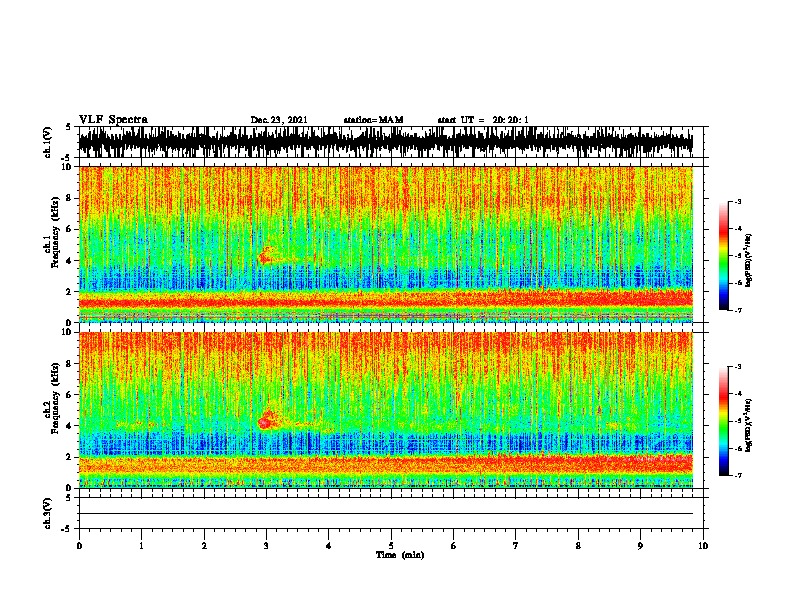Click the bright red burst near 4 kHz in ch.2
Screen dimensions: 792x612
(266, 420)
